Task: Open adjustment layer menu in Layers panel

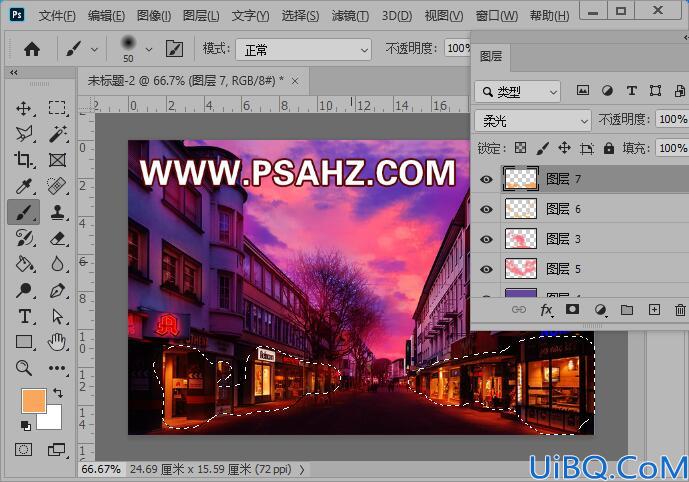Action: (x=600, y=310)
